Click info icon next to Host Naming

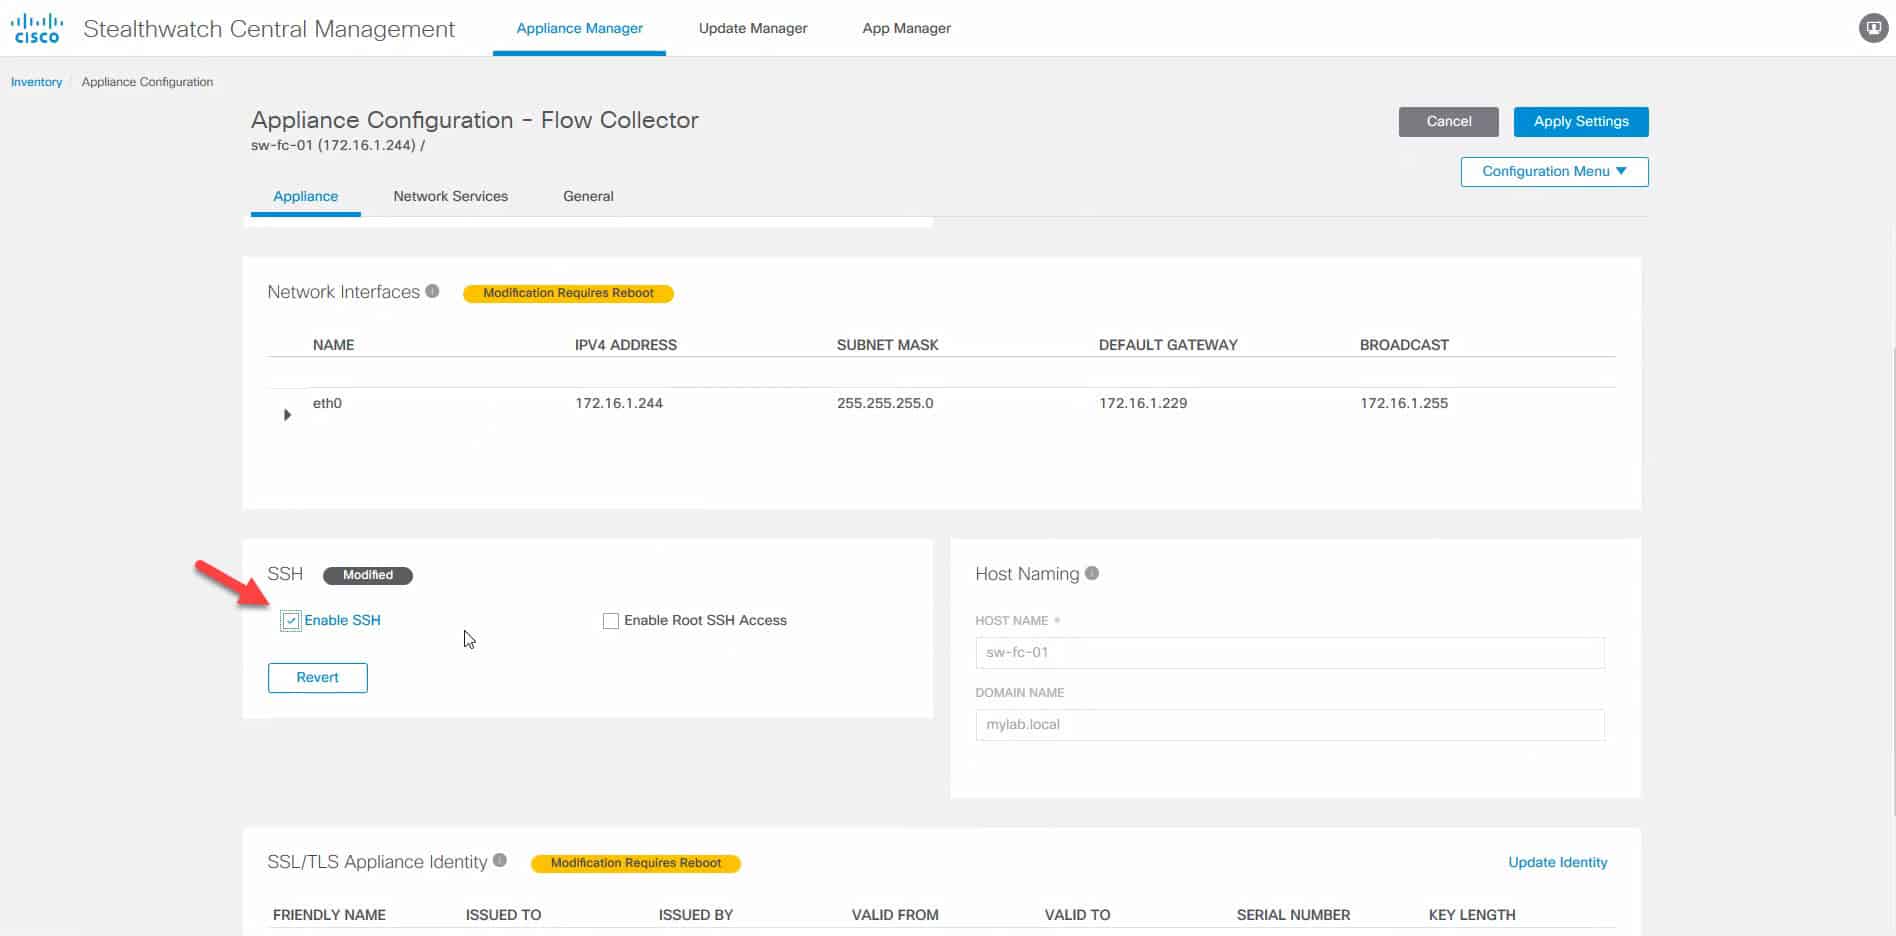click(1092, 573)
